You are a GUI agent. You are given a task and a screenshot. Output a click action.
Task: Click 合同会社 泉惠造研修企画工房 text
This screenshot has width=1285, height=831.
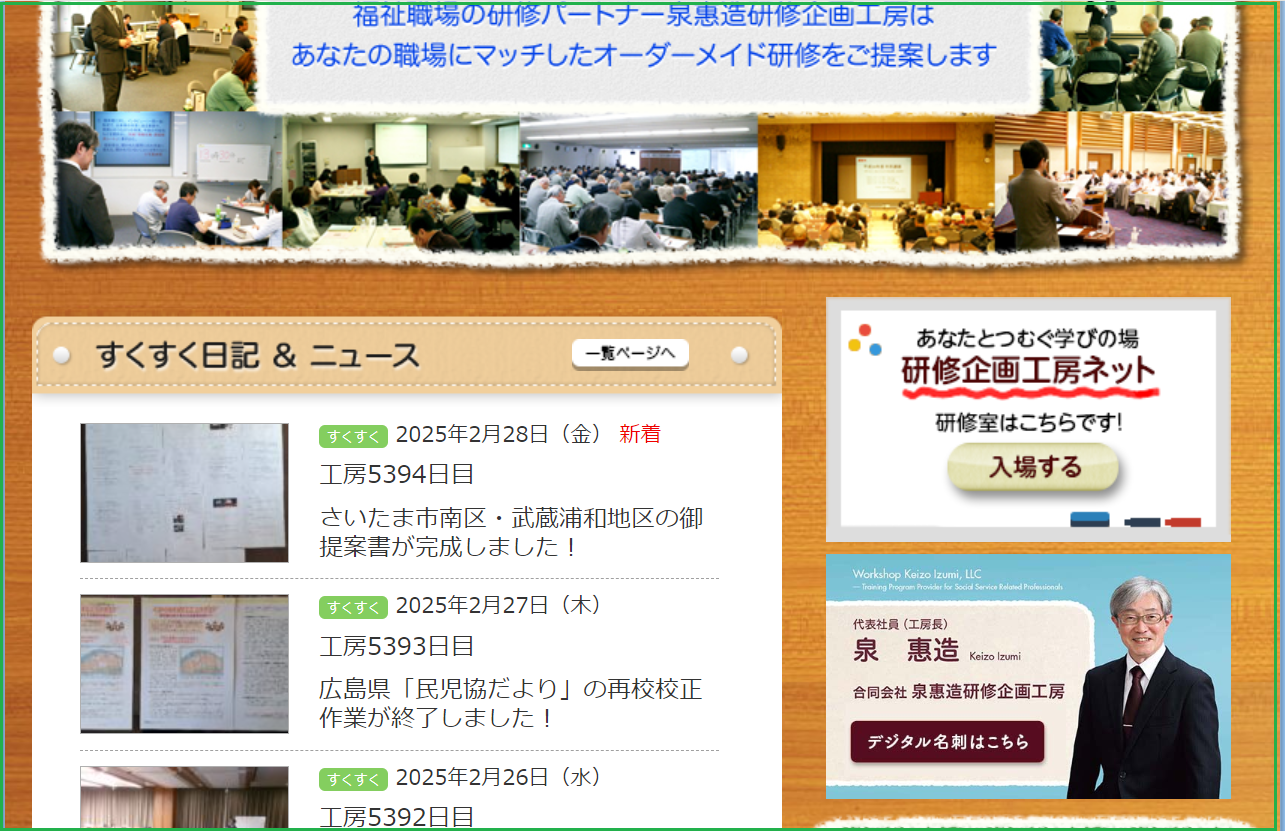coord(958,691)
